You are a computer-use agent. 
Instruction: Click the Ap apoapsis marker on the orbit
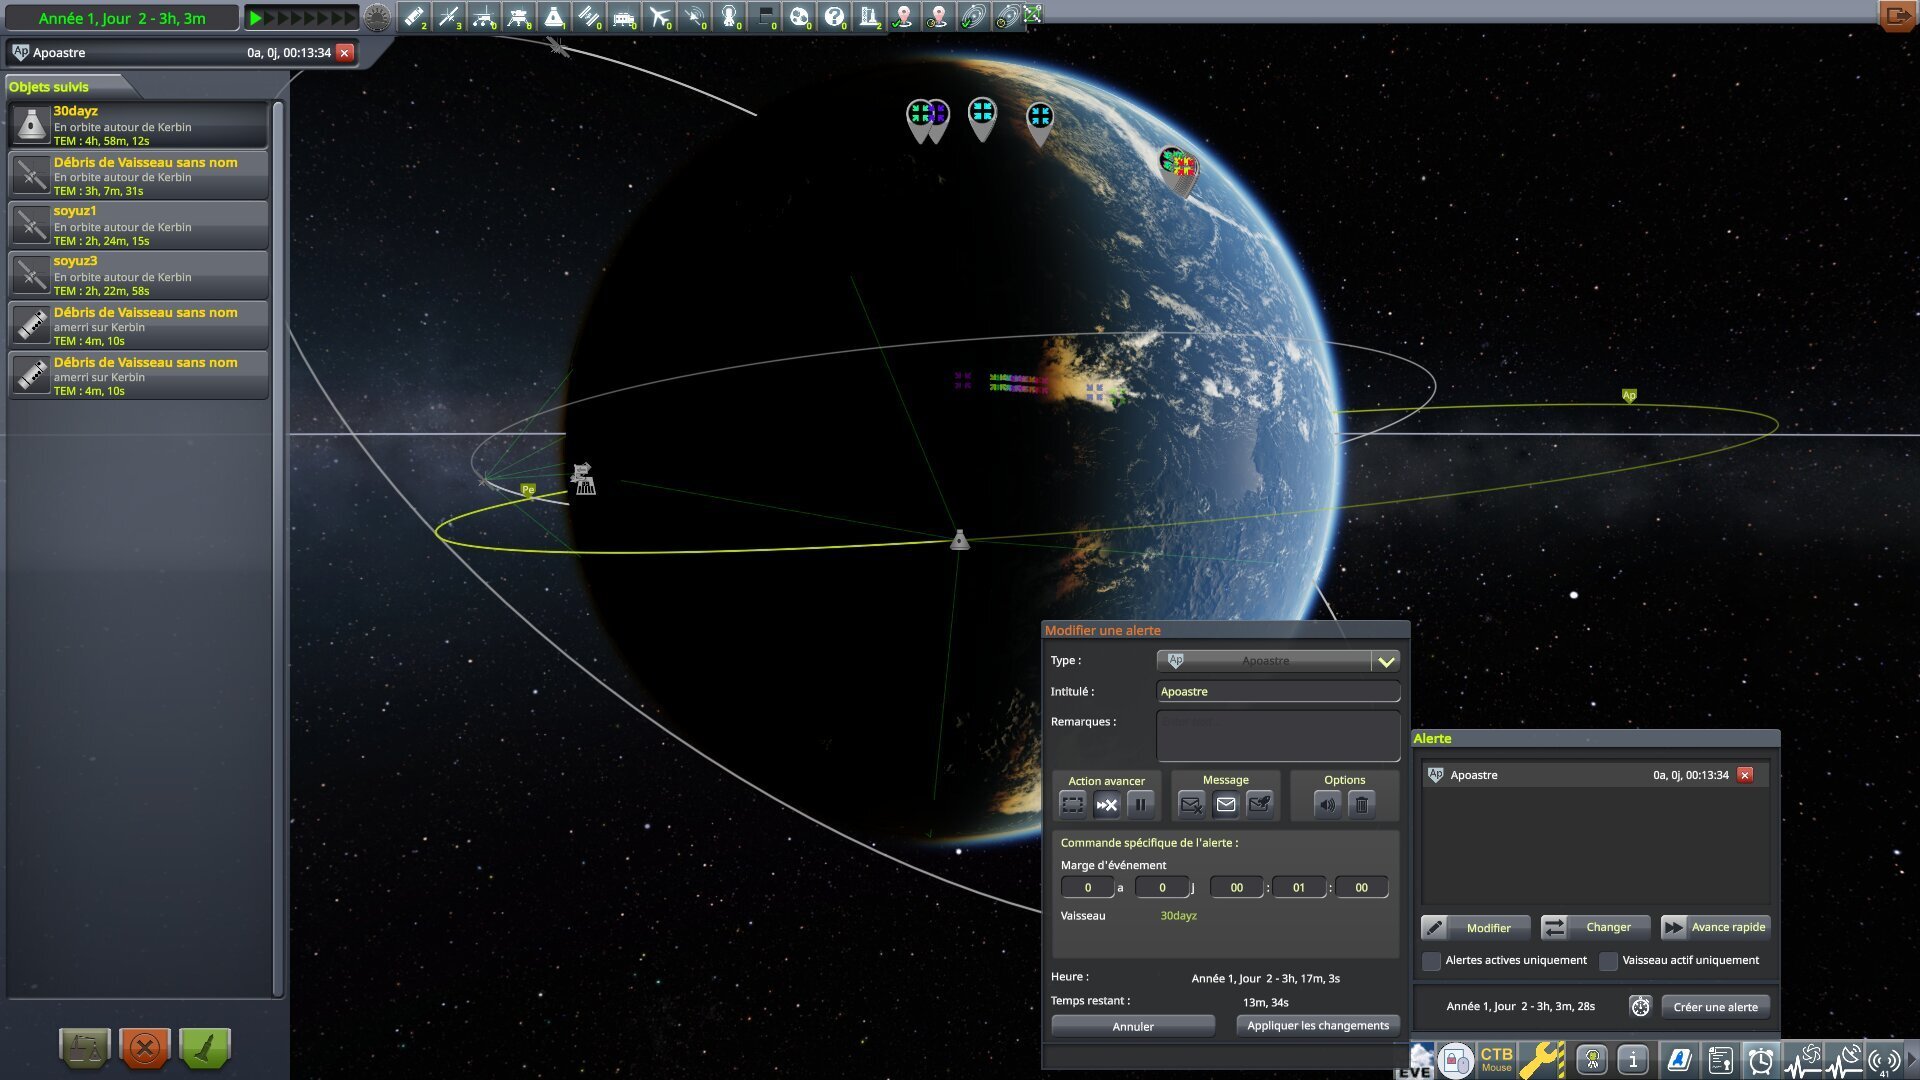[x=1629, y=396]
